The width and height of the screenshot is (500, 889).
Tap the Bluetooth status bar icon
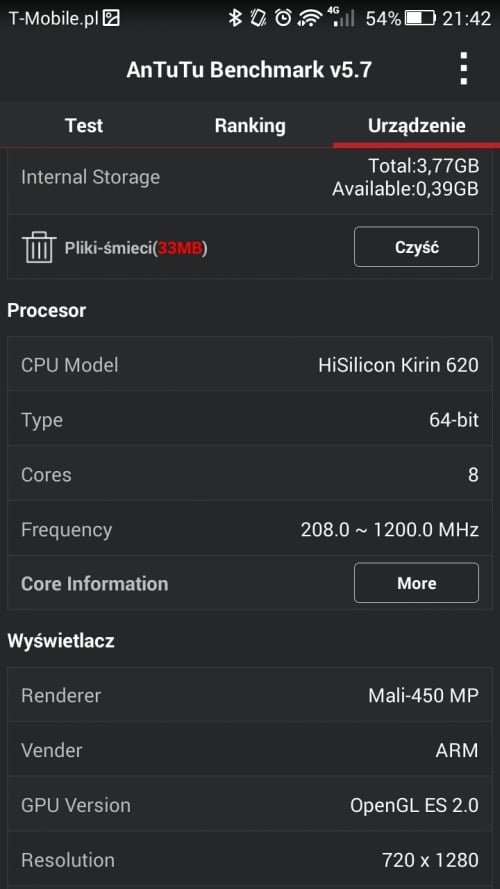point(234,18)
